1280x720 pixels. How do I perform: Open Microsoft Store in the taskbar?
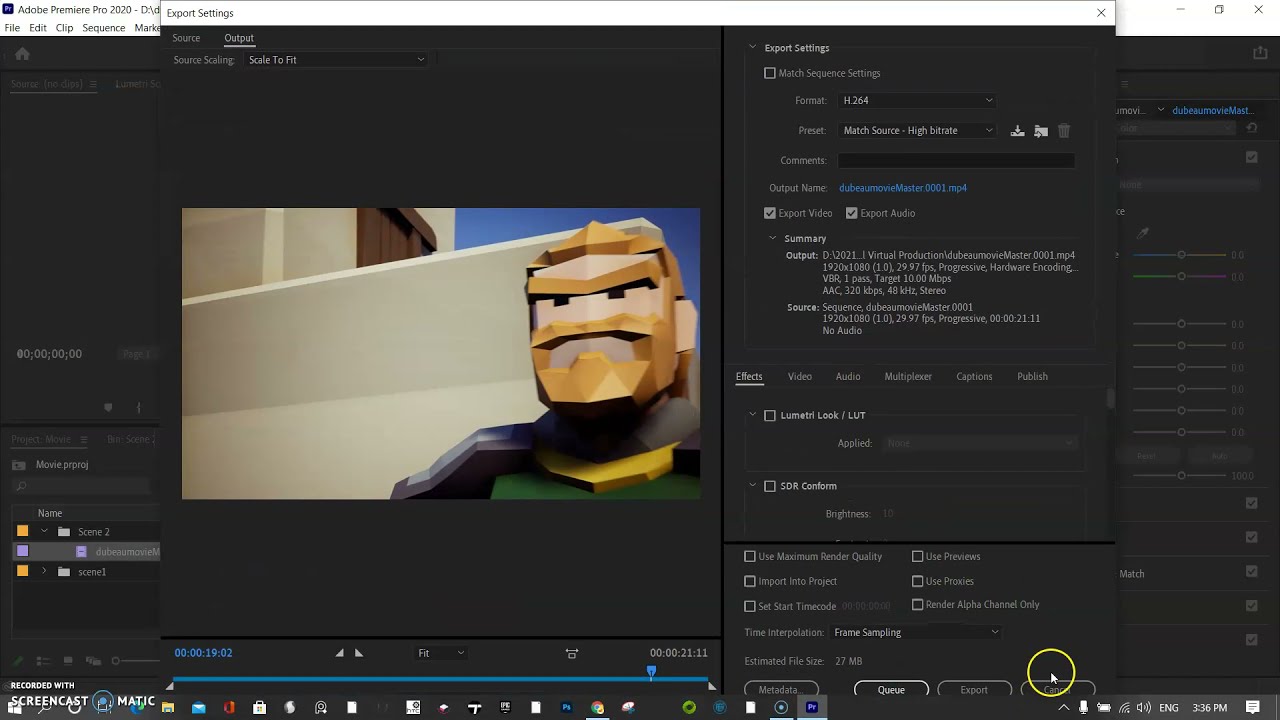[x=260, y=708]
